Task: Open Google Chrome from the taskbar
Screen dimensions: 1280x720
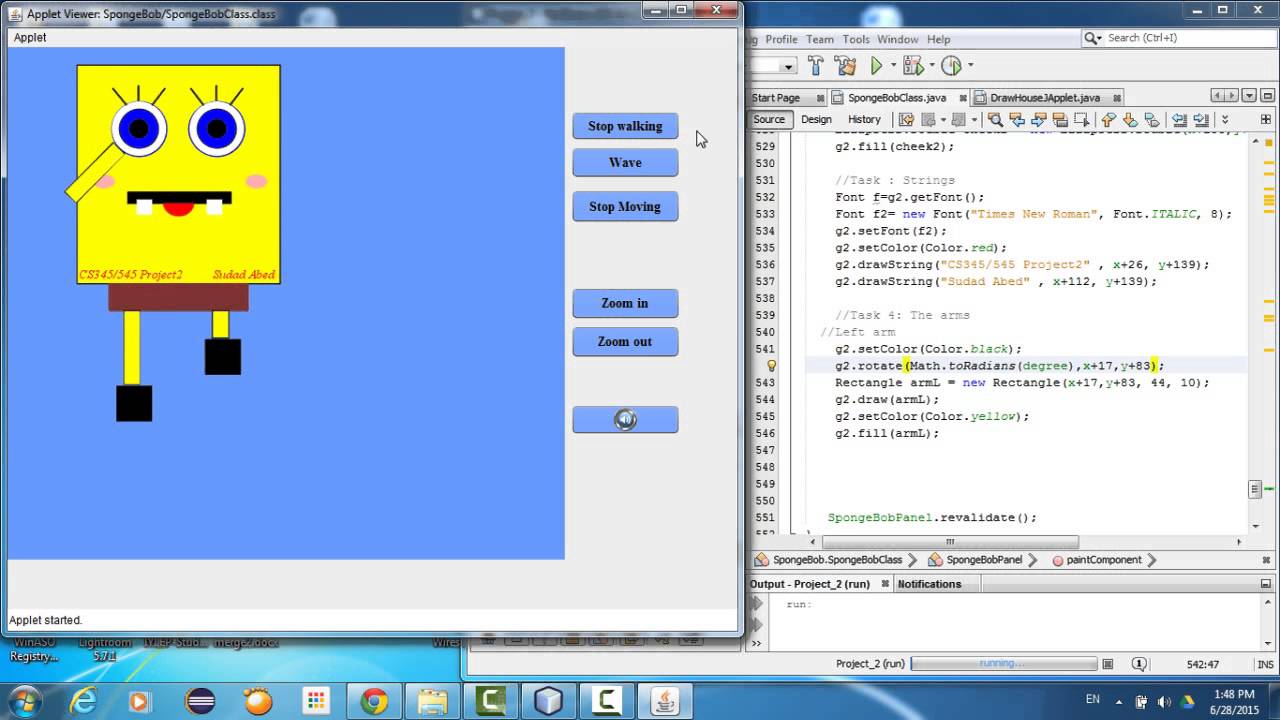Action: 374,701
